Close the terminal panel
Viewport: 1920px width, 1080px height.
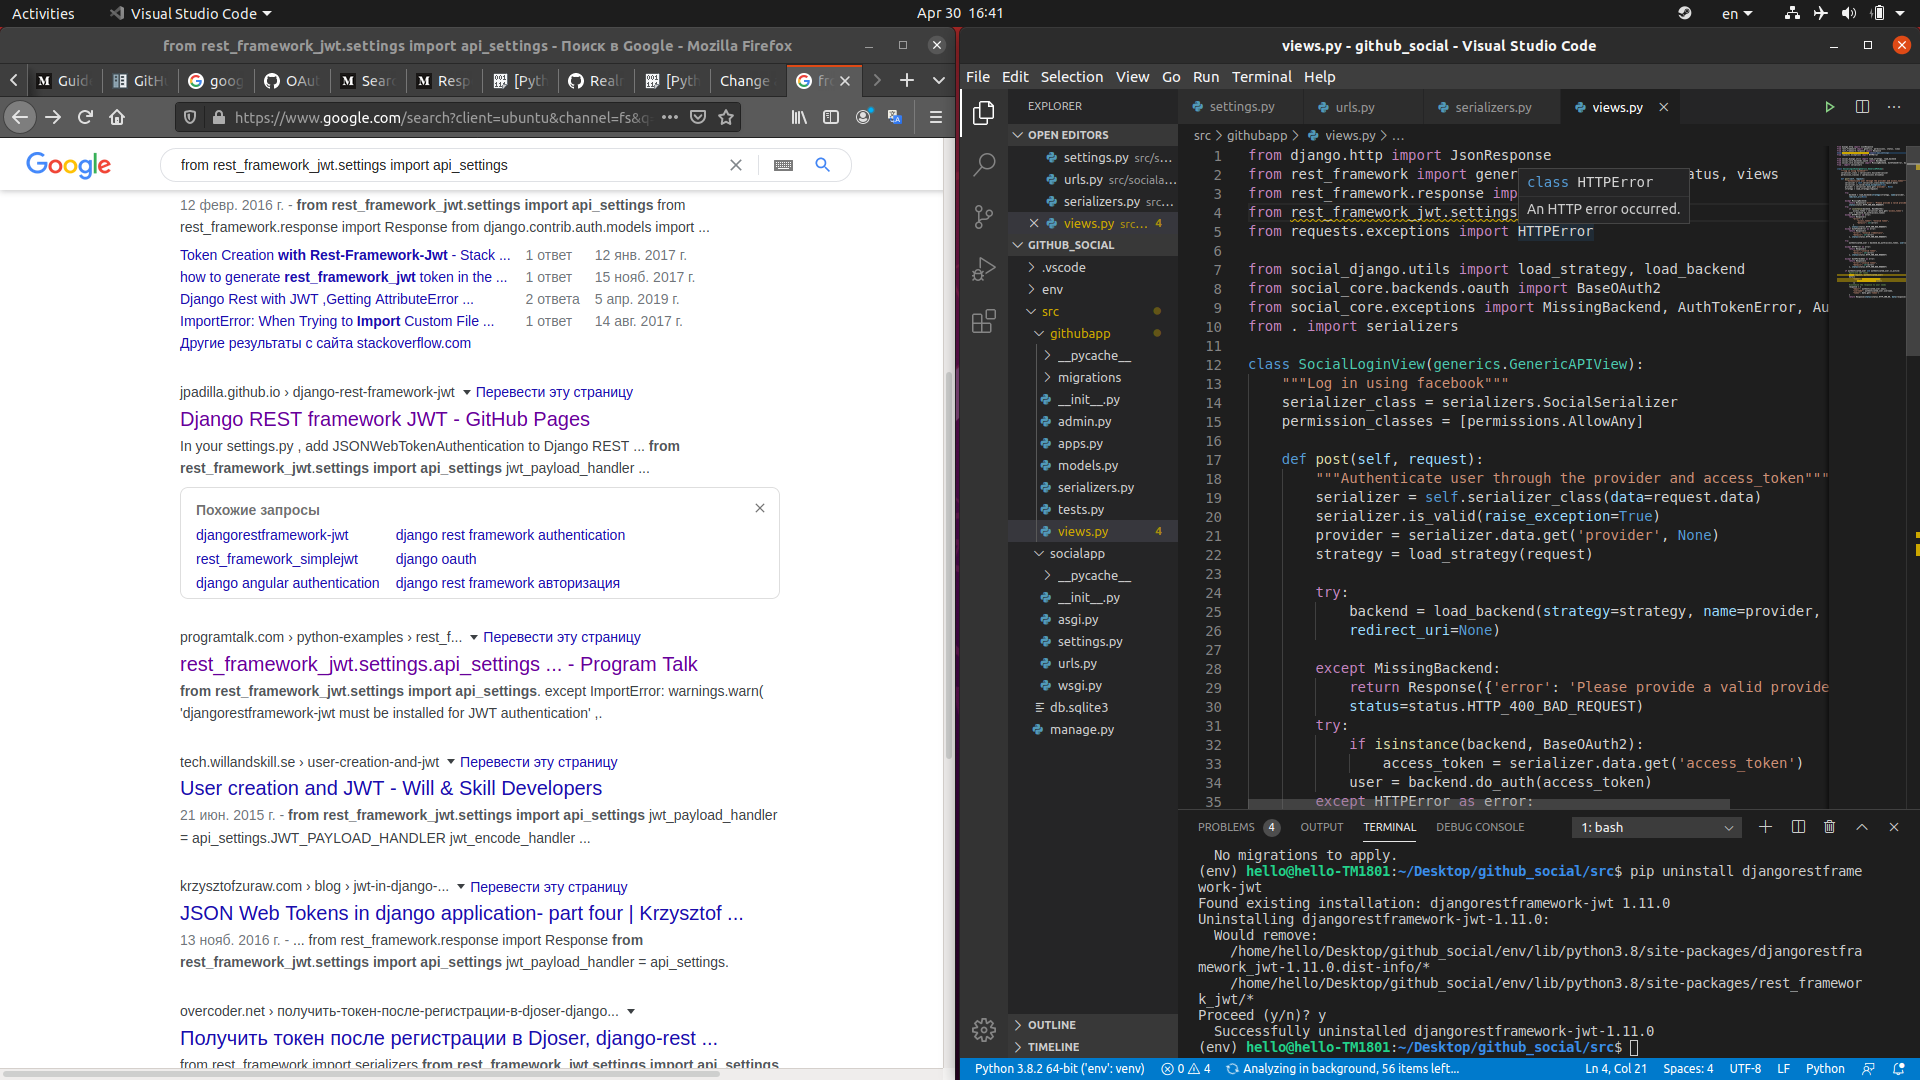1893,827
